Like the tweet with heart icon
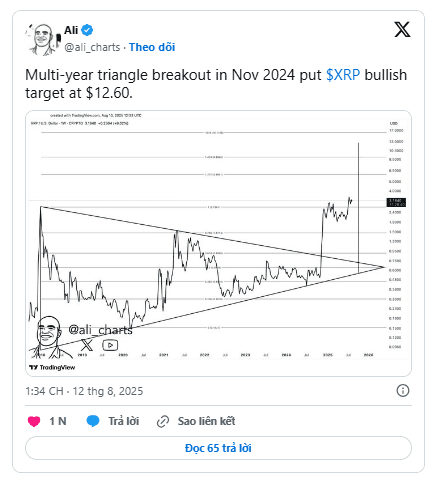 (34, 421)
